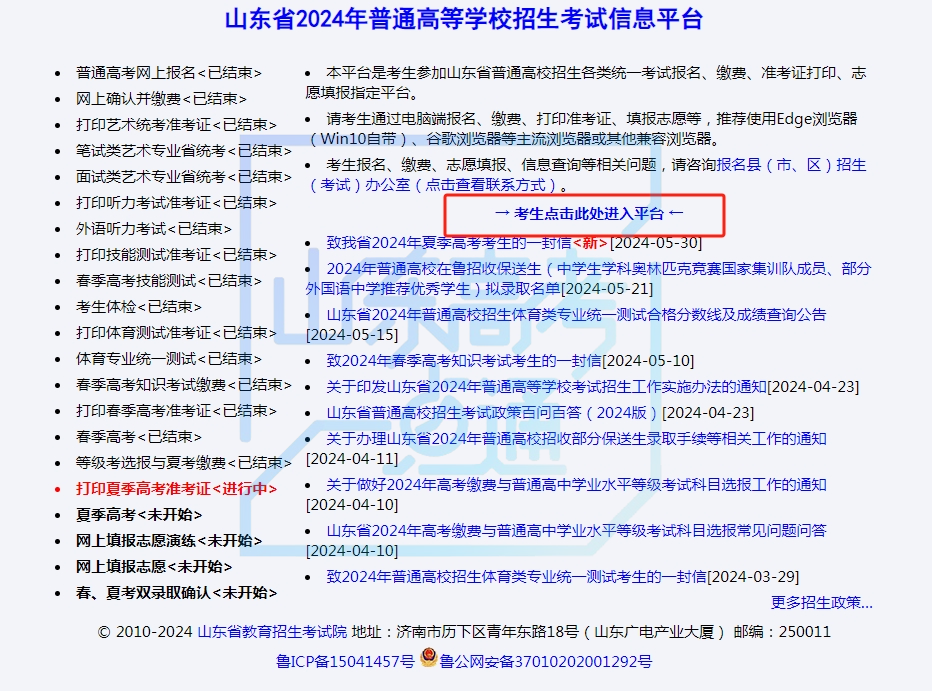Select 打印技能测试准考证<已结束>
932x691 pixels.
176,255
